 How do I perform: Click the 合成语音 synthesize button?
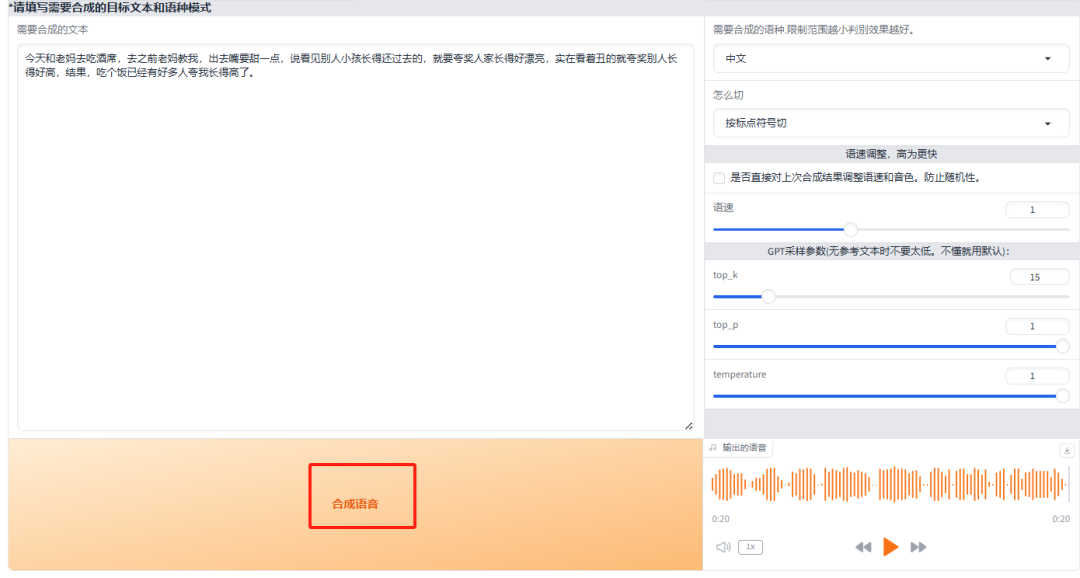tap(355, 504)
